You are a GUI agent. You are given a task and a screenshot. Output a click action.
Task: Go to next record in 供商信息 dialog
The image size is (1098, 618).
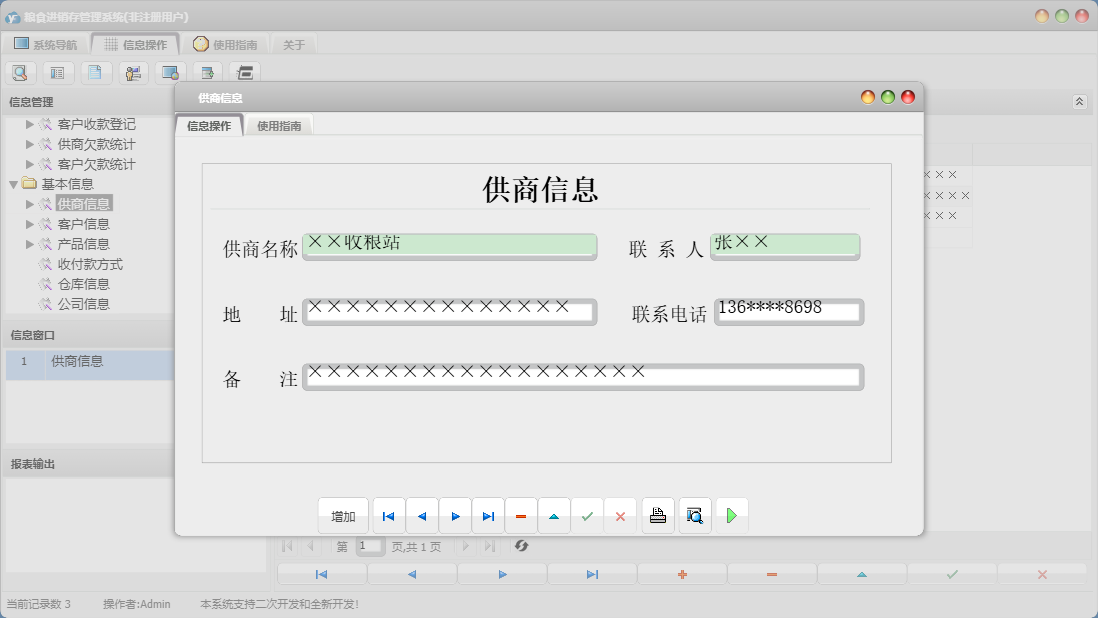click(x=455, y=516)
